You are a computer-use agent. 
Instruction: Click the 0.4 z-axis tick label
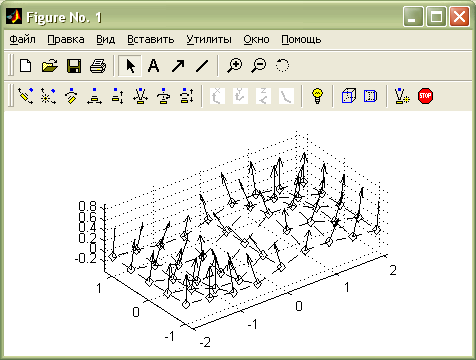click(x=87, y=228)
